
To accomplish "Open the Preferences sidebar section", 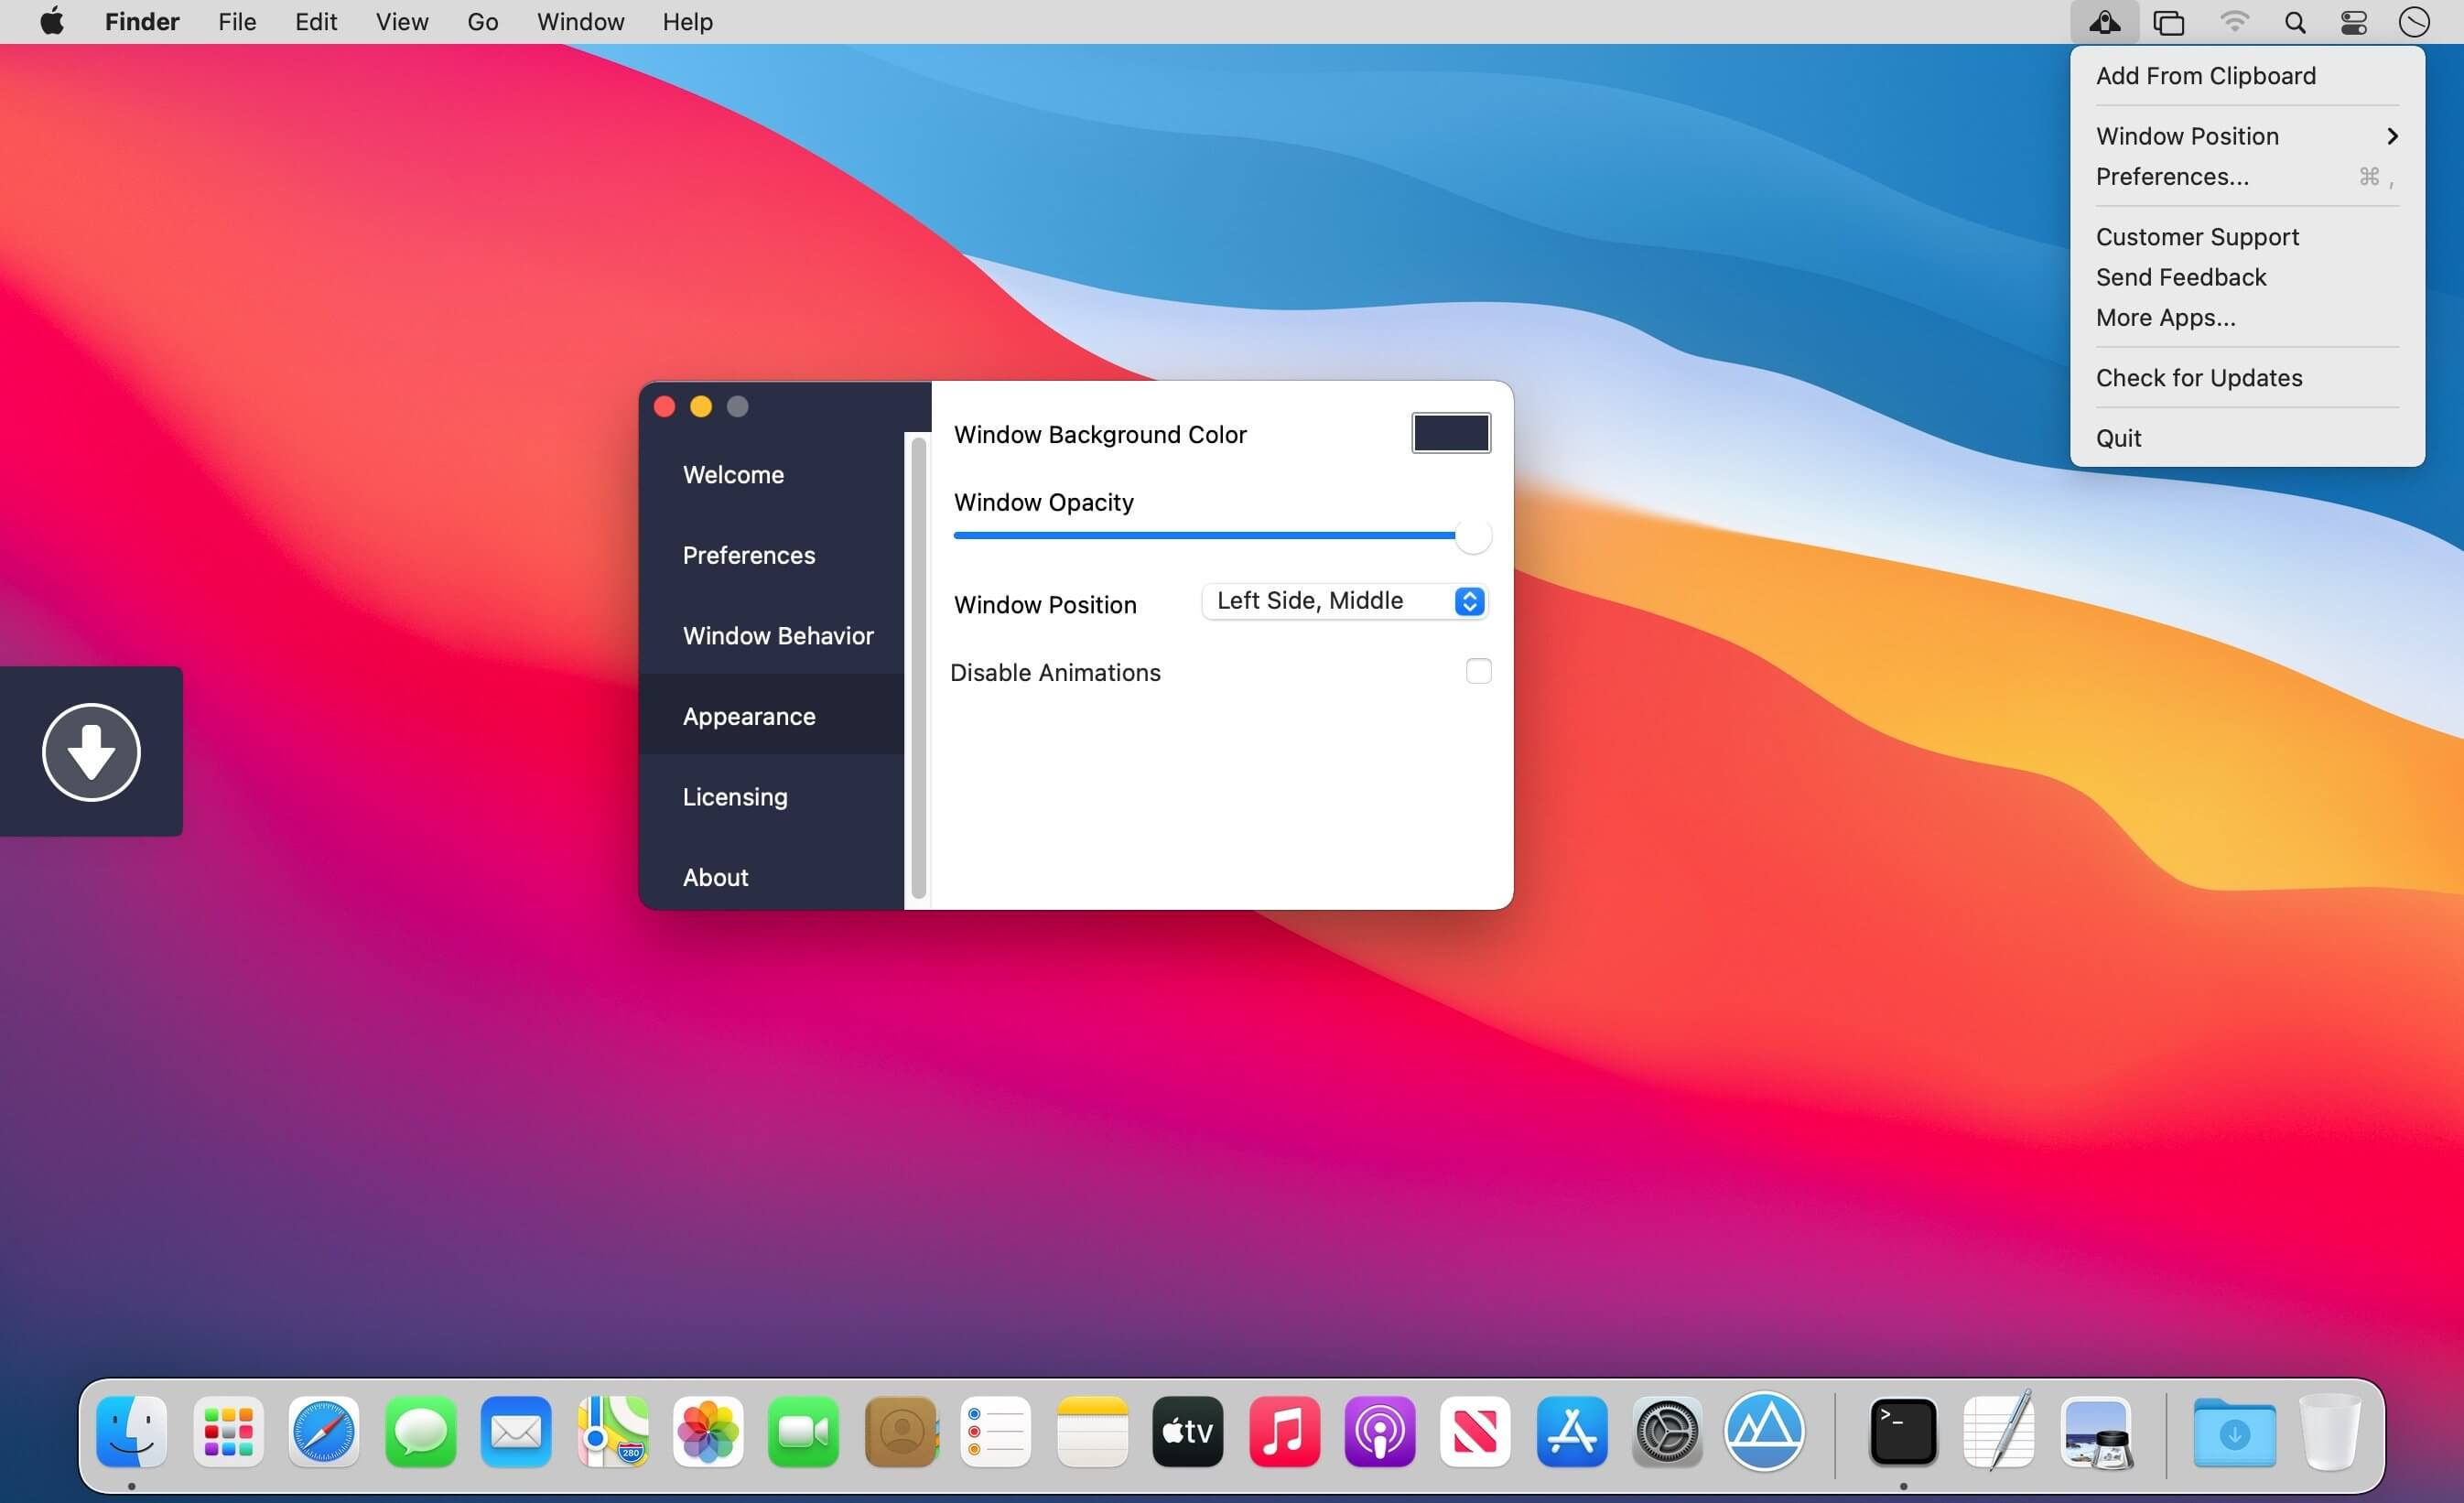I will [x=771, y=555].
